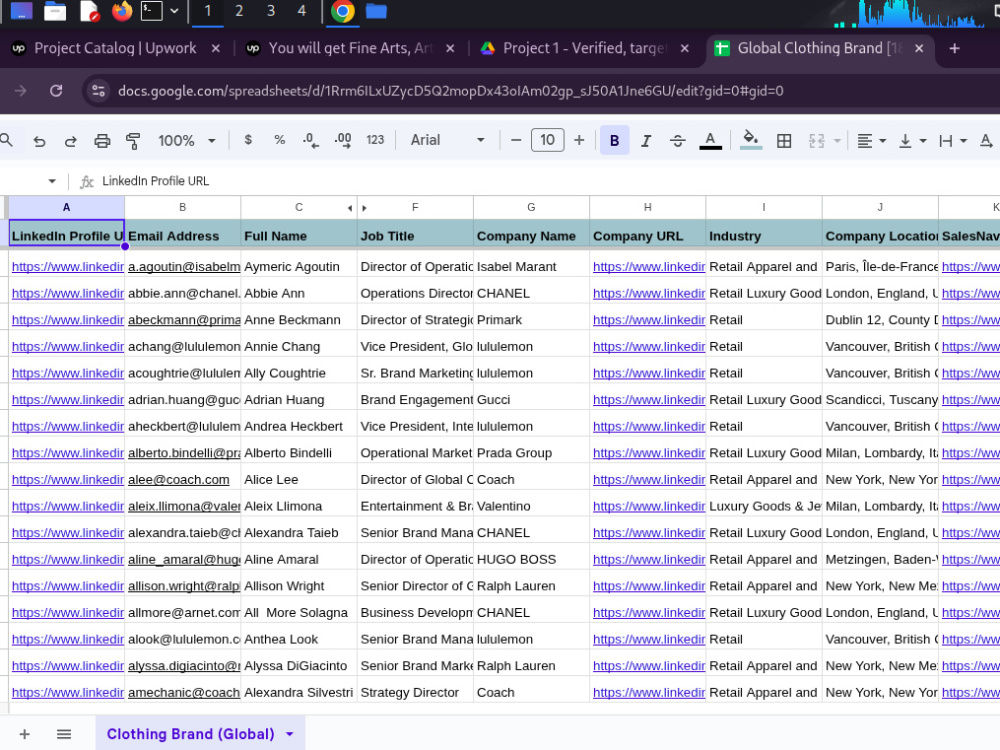Toggle Strikethrough formatting
Viewport: 1000px width, 750px height.
point(677,141)
